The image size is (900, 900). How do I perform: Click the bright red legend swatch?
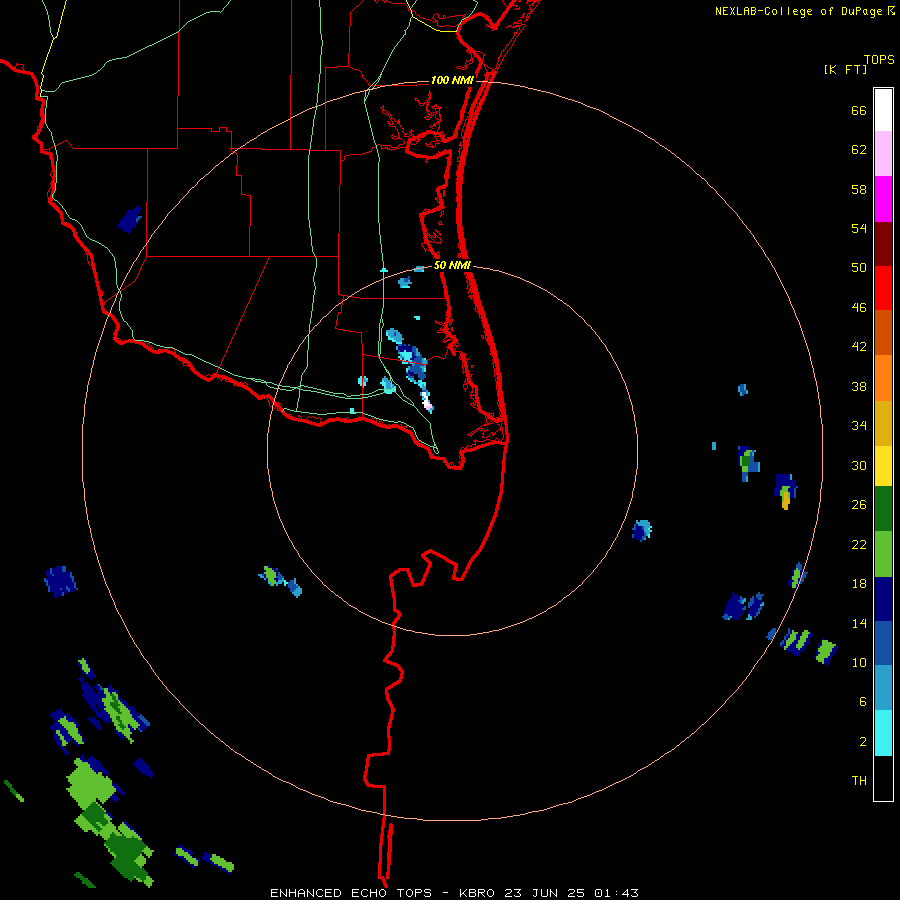tap(883, 288)
